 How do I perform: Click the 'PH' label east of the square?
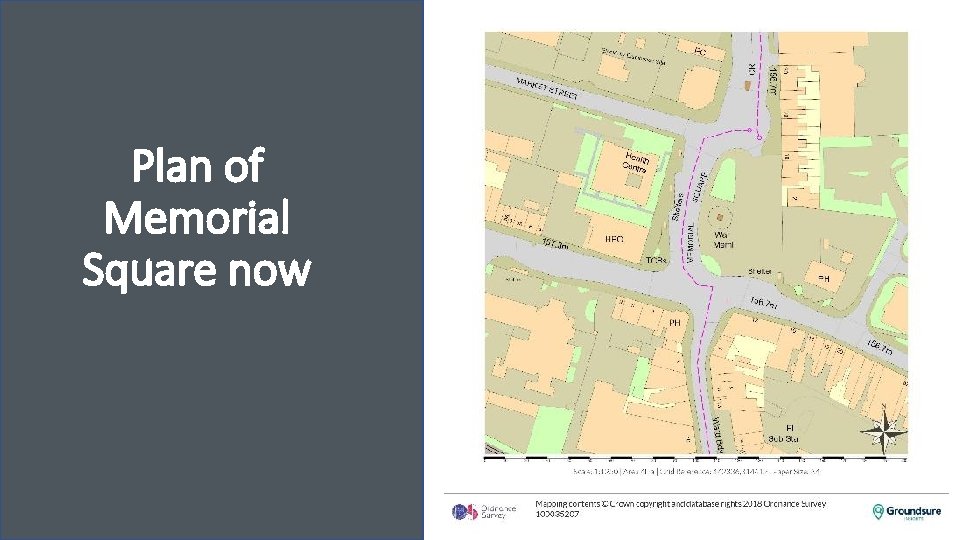824,279
